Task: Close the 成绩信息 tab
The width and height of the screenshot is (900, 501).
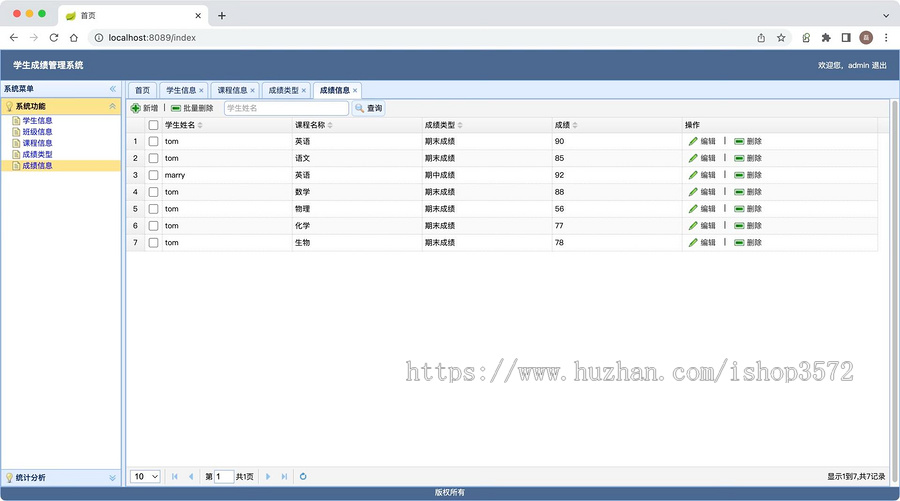Action: coord(355,91)
